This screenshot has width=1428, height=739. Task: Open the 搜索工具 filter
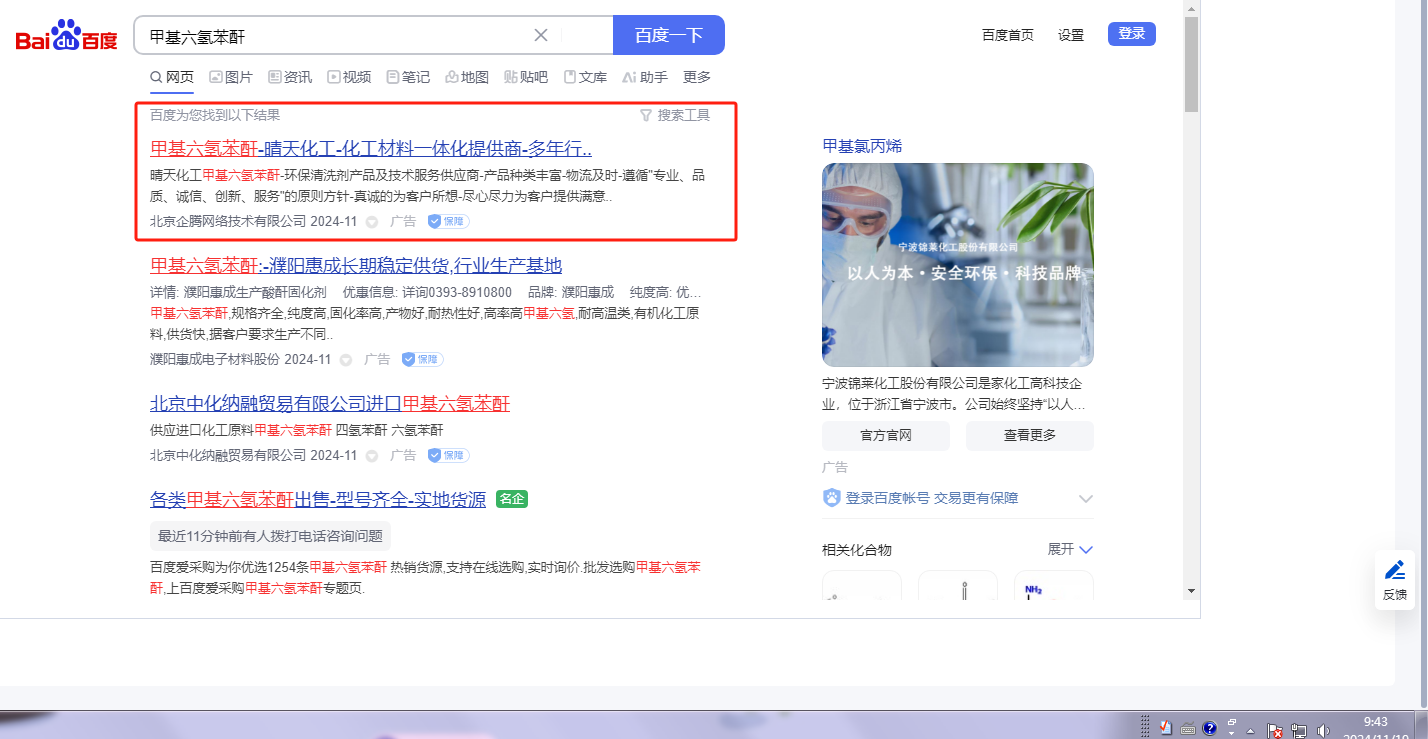pyautogui.click(x=675, y=115)
